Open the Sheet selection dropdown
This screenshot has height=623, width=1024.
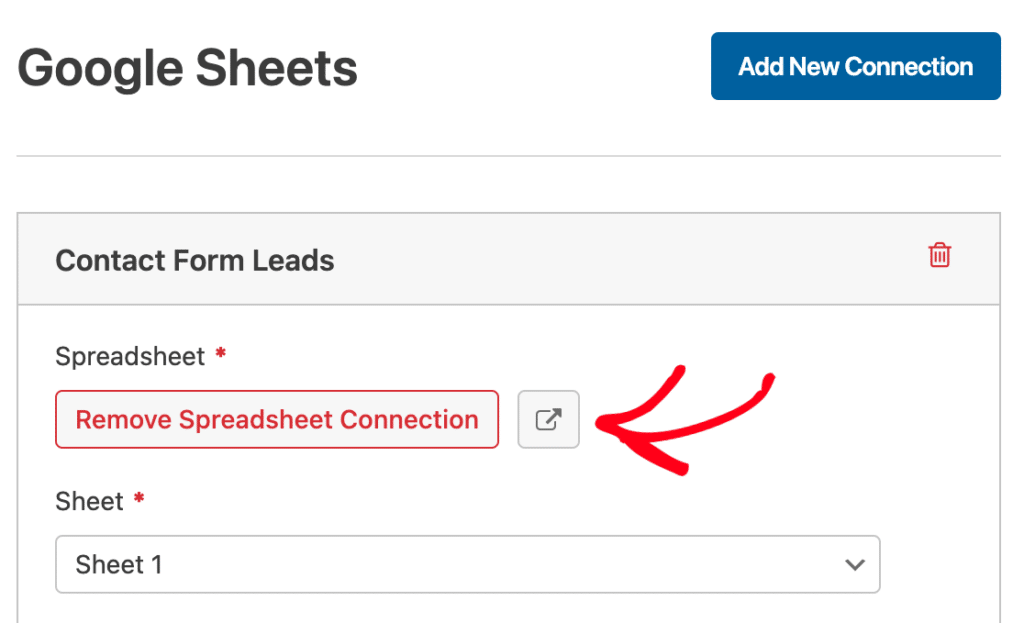(467, 565)
